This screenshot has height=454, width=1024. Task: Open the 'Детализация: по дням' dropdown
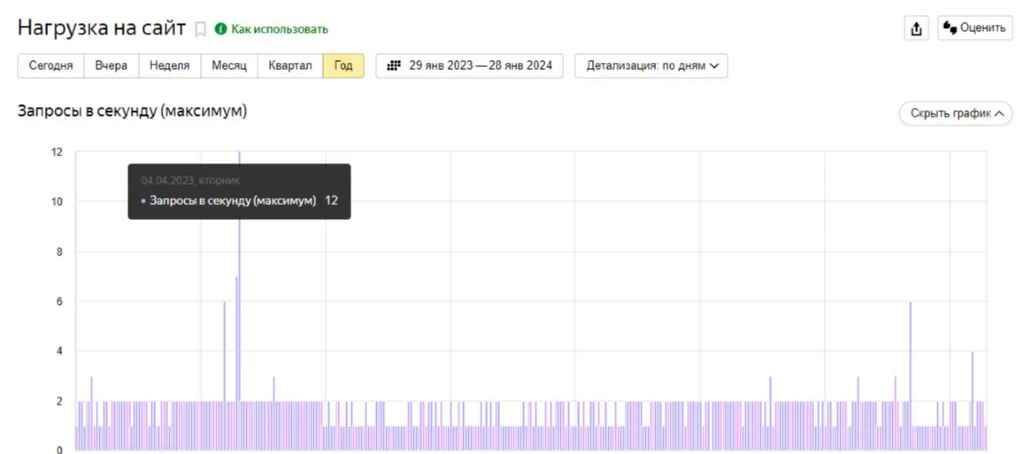pos(651,66)
